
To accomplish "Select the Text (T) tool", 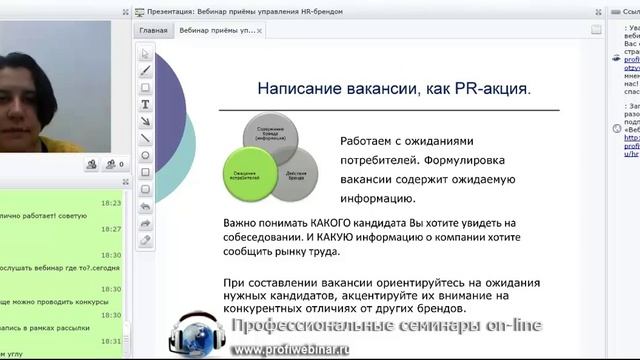I will pyautogui.click(x=145, y=104).
